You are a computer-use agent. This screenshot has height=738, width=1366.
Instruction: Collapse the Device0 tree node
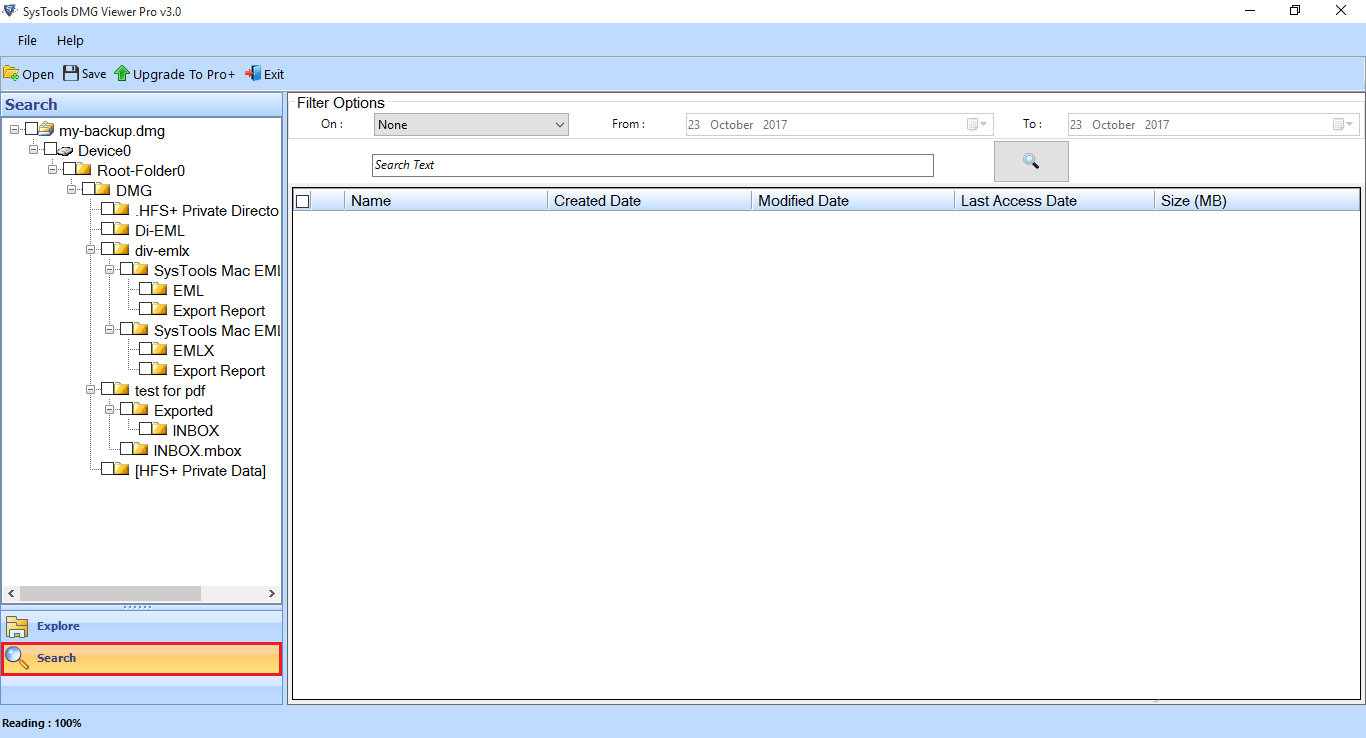34,150
